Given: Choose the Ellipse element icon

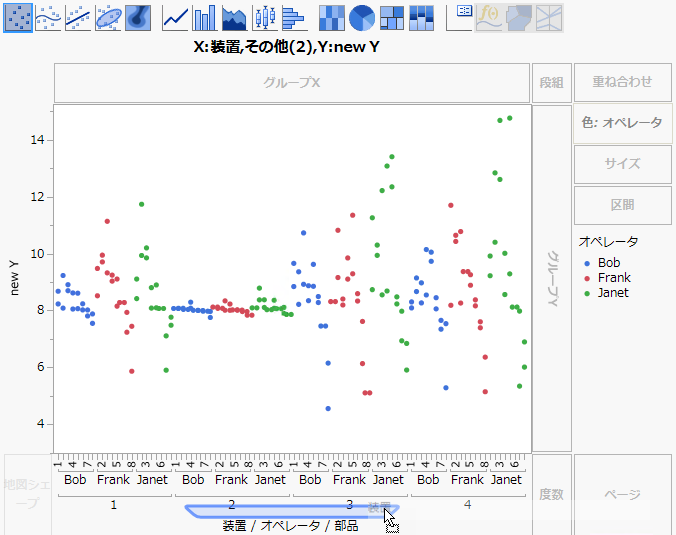Looking at the screenshot, I should pyautogui.click(x=108, y=17).
